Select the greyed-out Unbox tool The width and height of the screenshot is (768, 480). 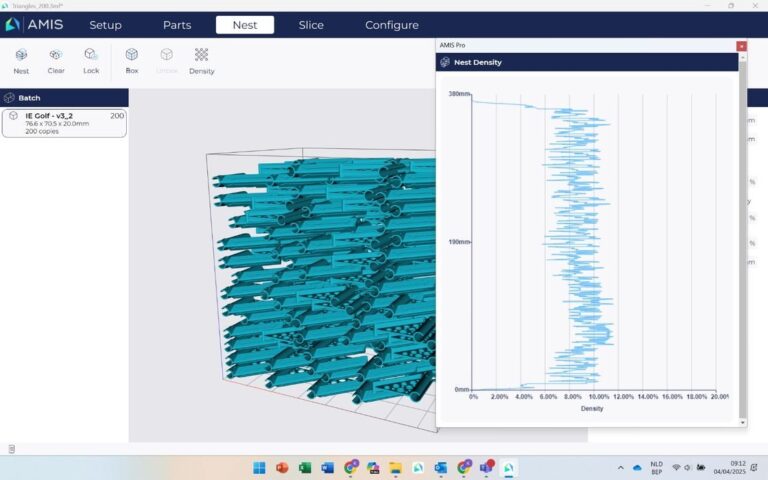coord(167,61)
